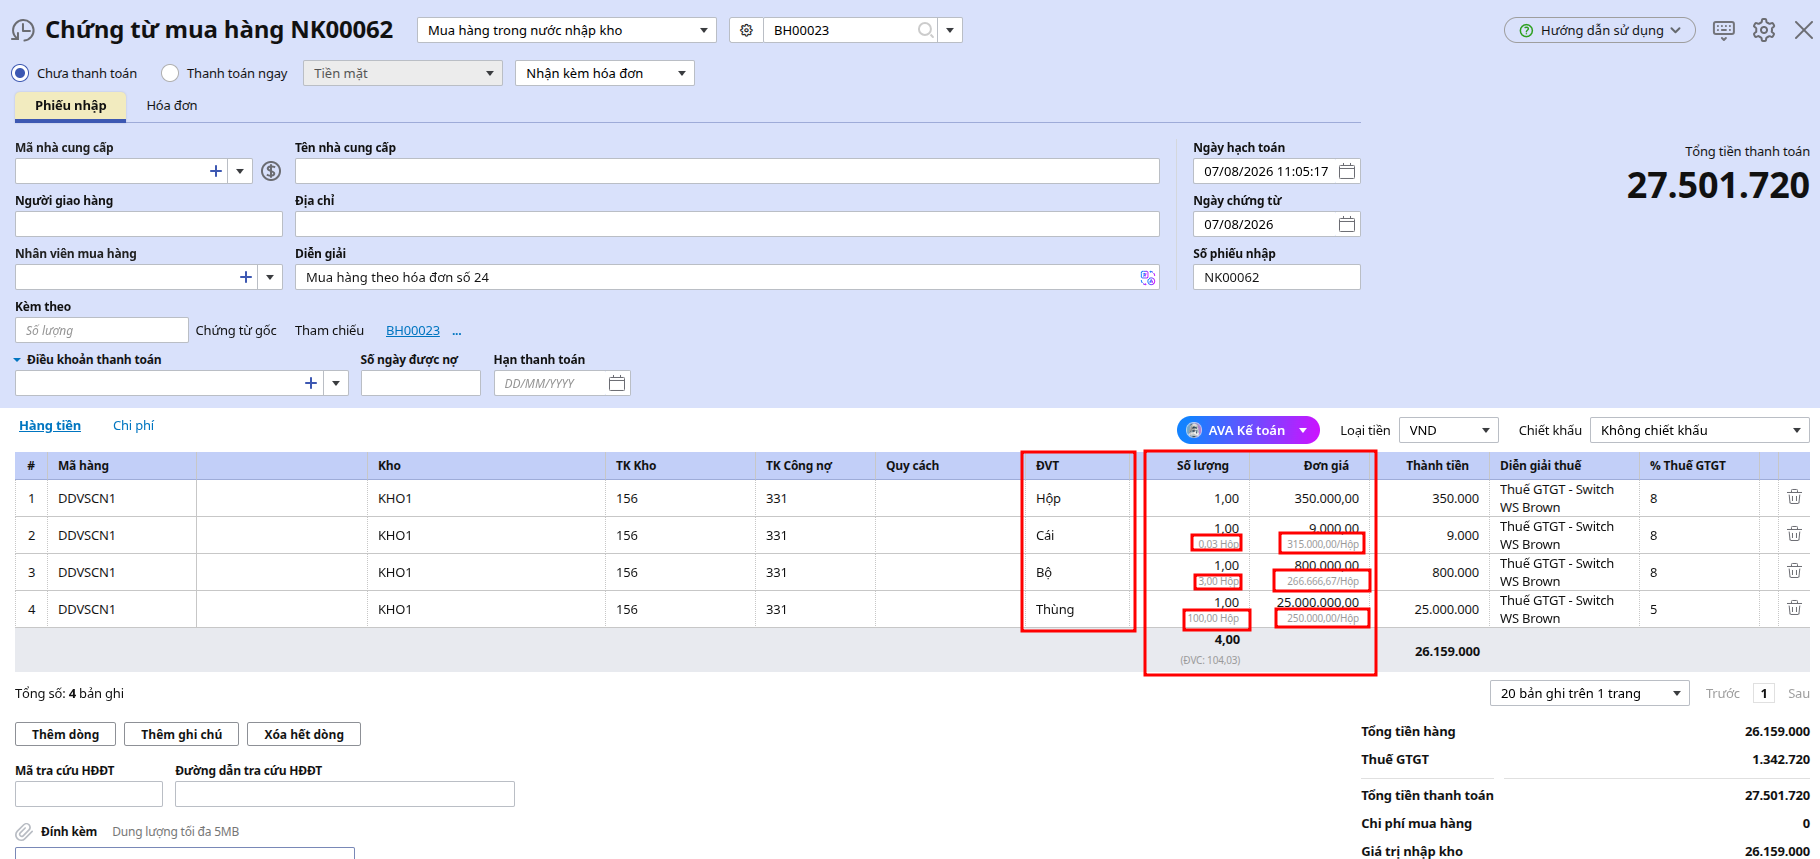The width and height of the screenshot is (1820, 859).
Task: Open the BH00023 reference link
Action: [413, 330]
